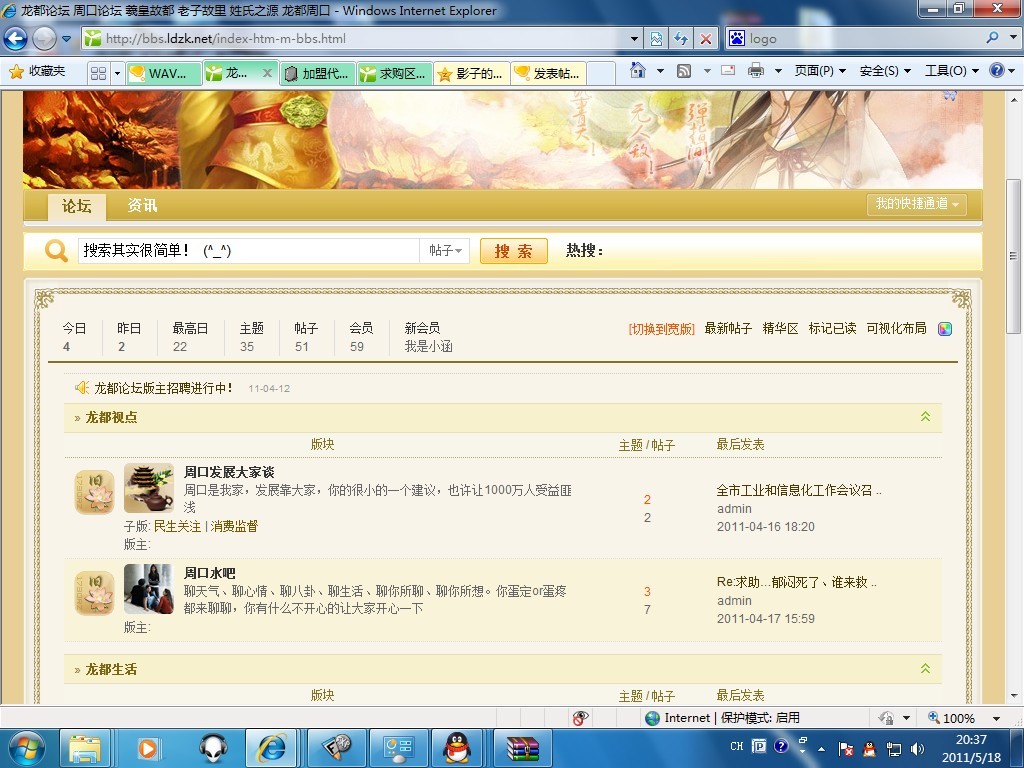Switch to the 求购区... tab

click(x=395, y=74)
